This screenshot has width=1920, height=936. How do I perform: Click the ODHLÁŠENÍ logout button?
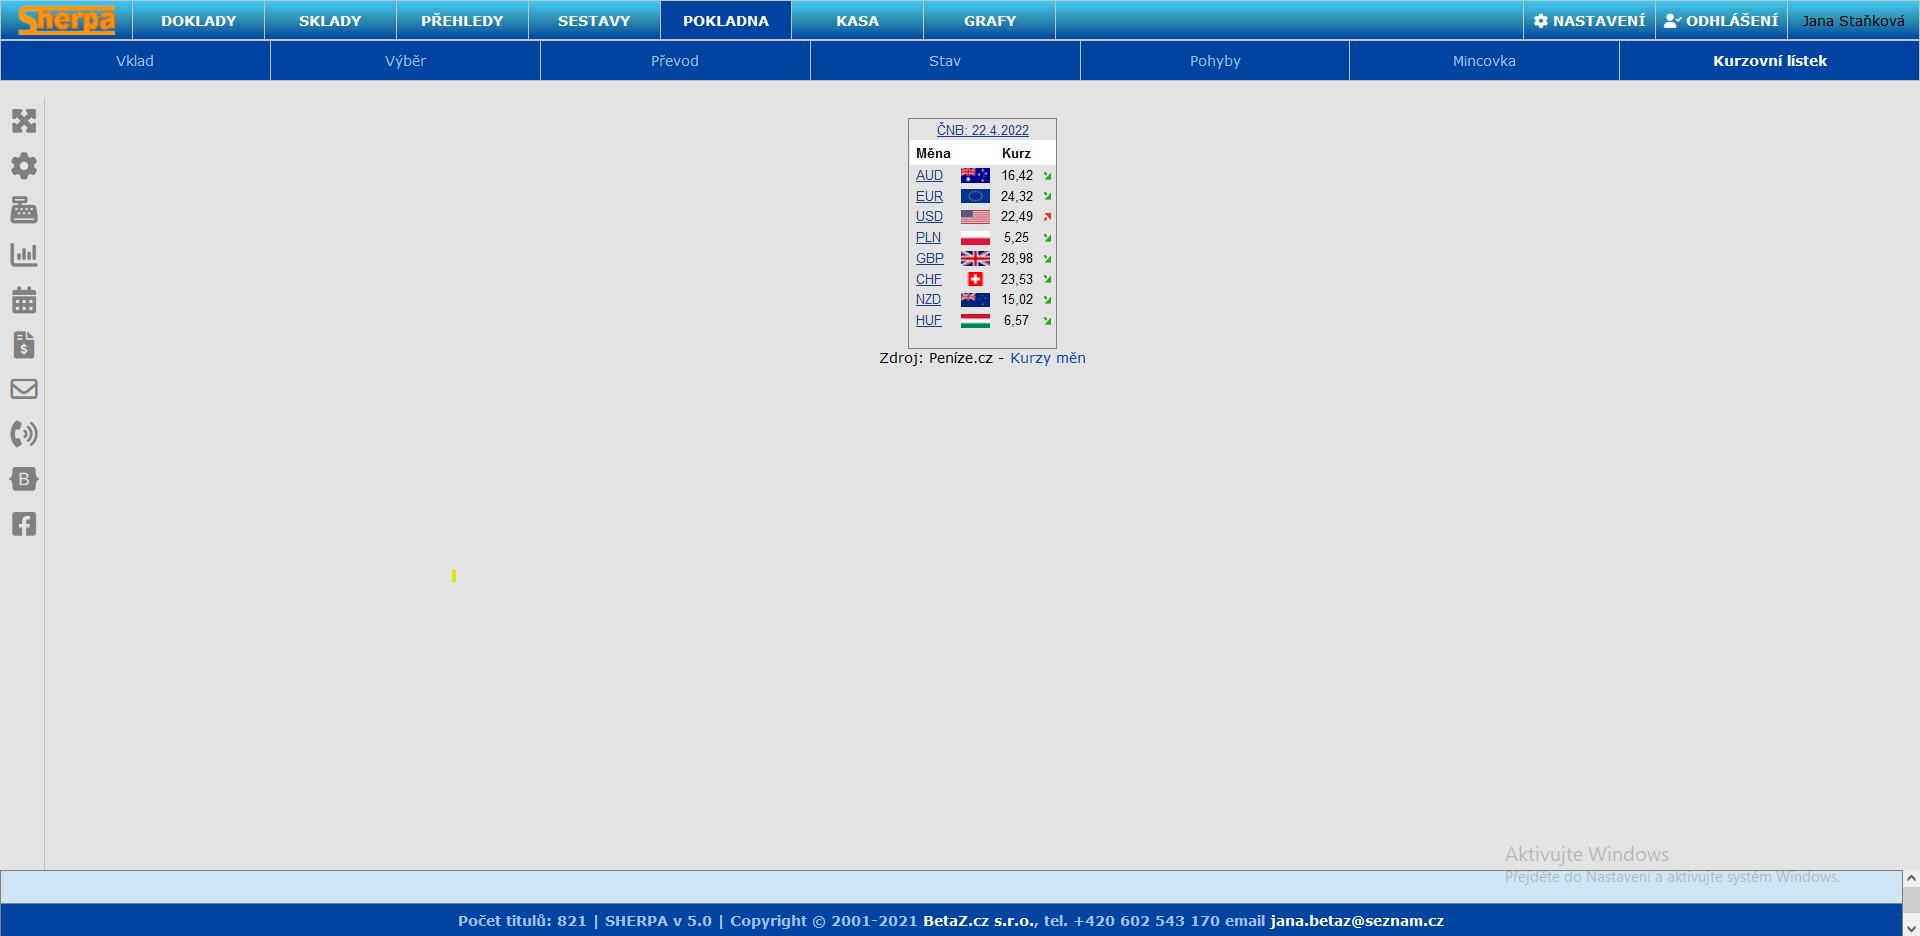pyautogui.click(x=1721, y=21)
